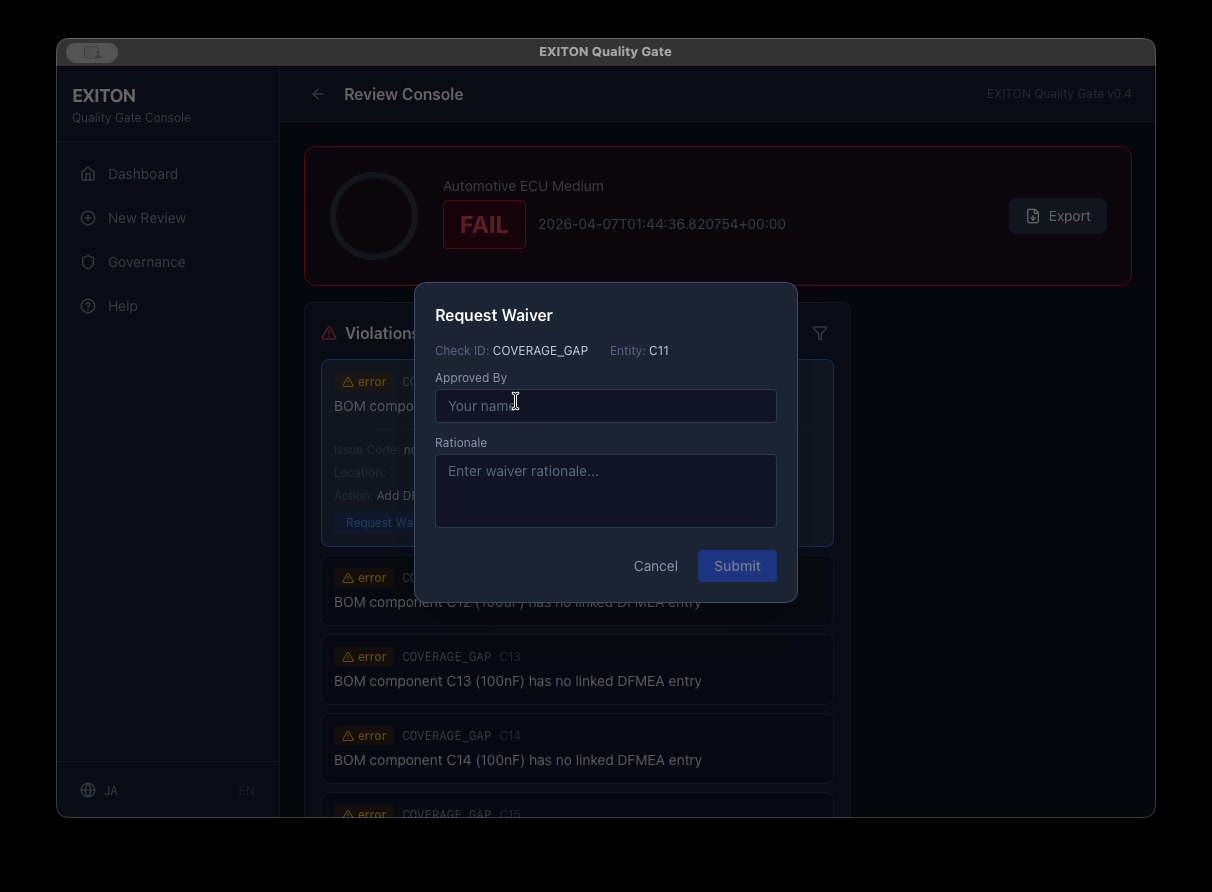Click the back arrow beside Review Console

(318, 94)
